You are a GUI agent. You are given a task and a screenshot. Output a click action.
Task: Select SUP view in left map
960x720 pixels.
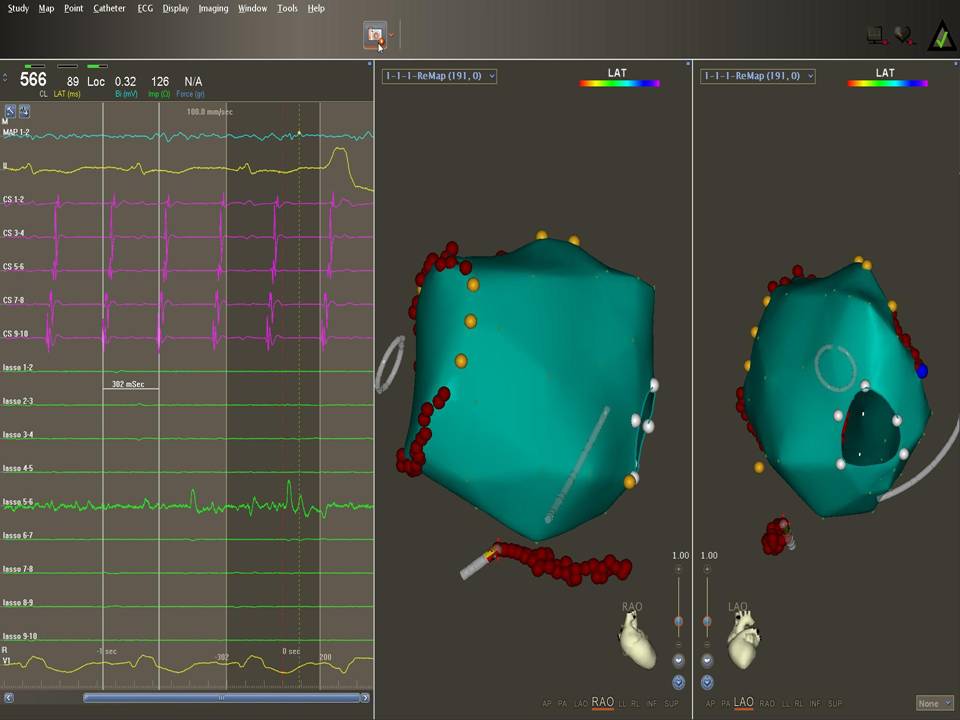[x=669, y=704]
